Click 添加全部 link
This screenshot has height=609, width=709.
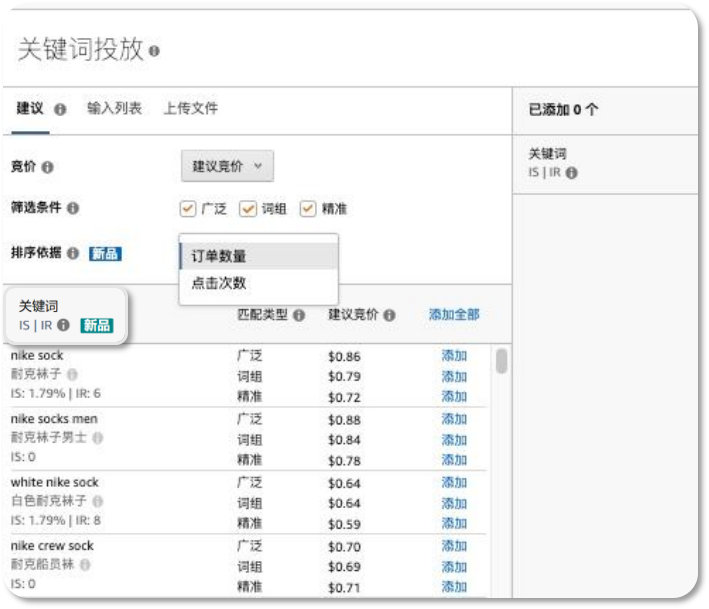[454, 315]
